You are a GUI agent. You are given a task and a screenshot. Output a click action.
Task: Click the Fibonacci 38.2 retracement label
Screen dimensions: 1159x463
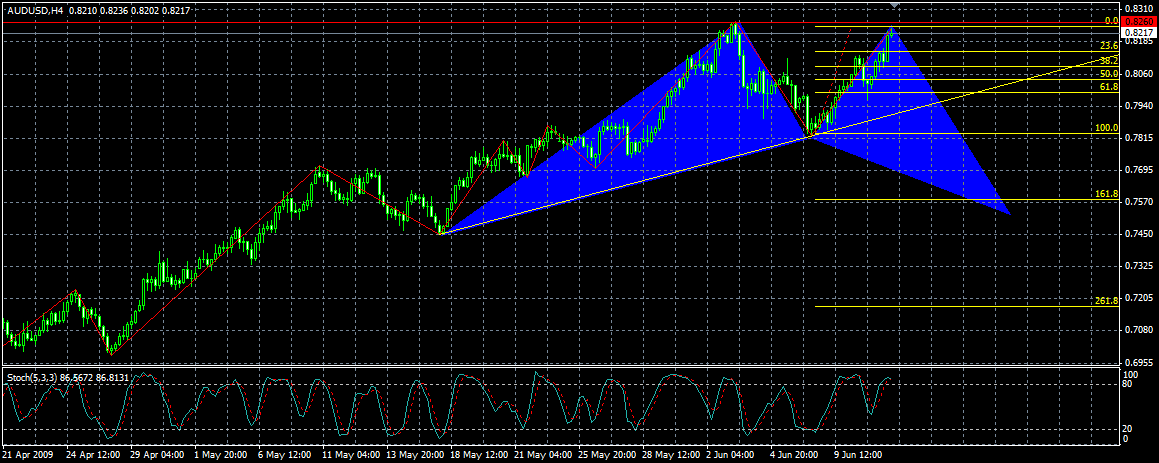click(x=1108, y=61)
